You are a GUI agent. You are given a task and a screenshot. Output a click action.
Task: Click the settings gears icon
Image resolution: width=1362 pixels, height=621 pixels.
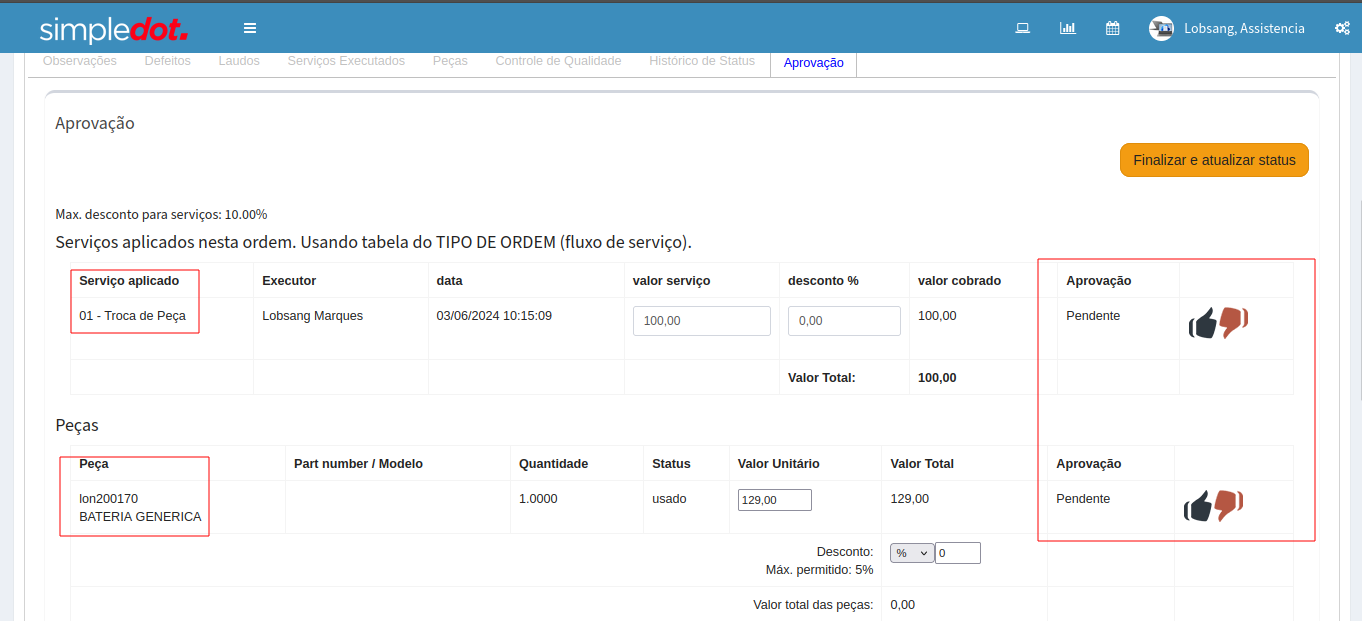(x=1342, y=28)
